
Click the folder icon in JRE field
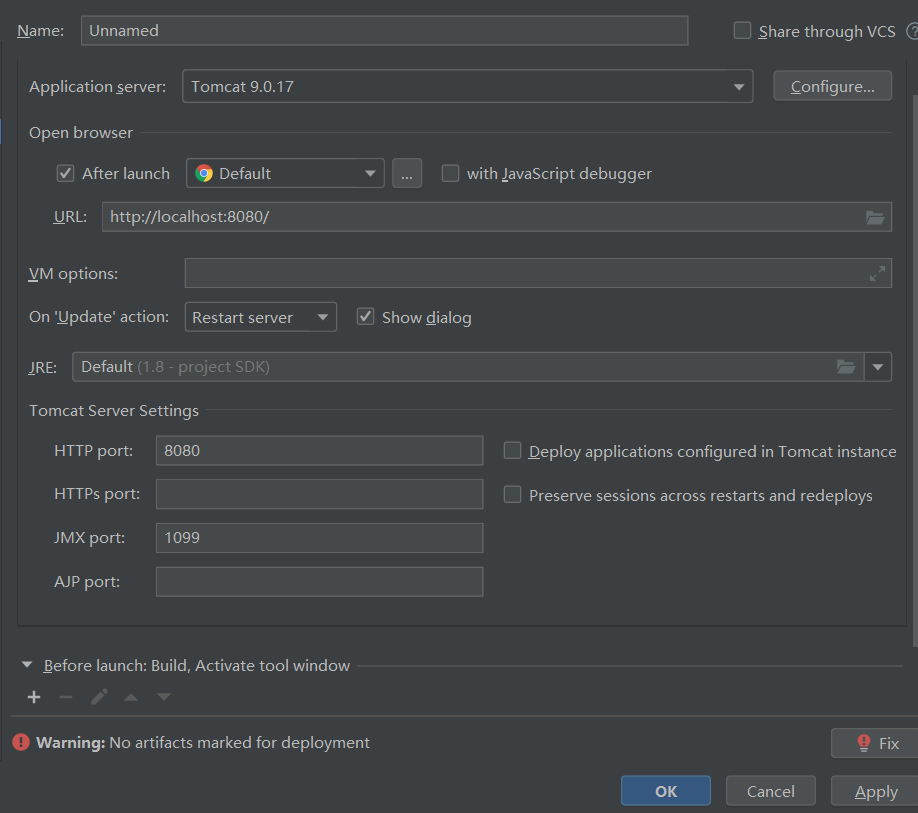(x=846, y=367)
